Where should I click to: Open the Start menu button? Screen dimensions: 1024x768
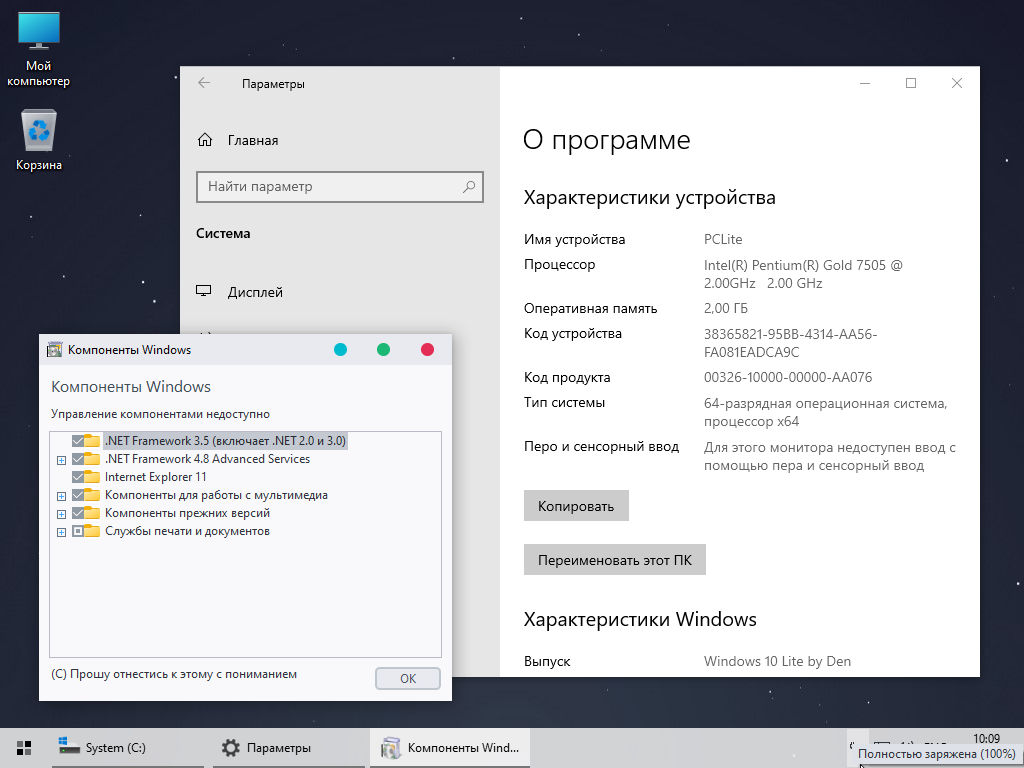24,748
